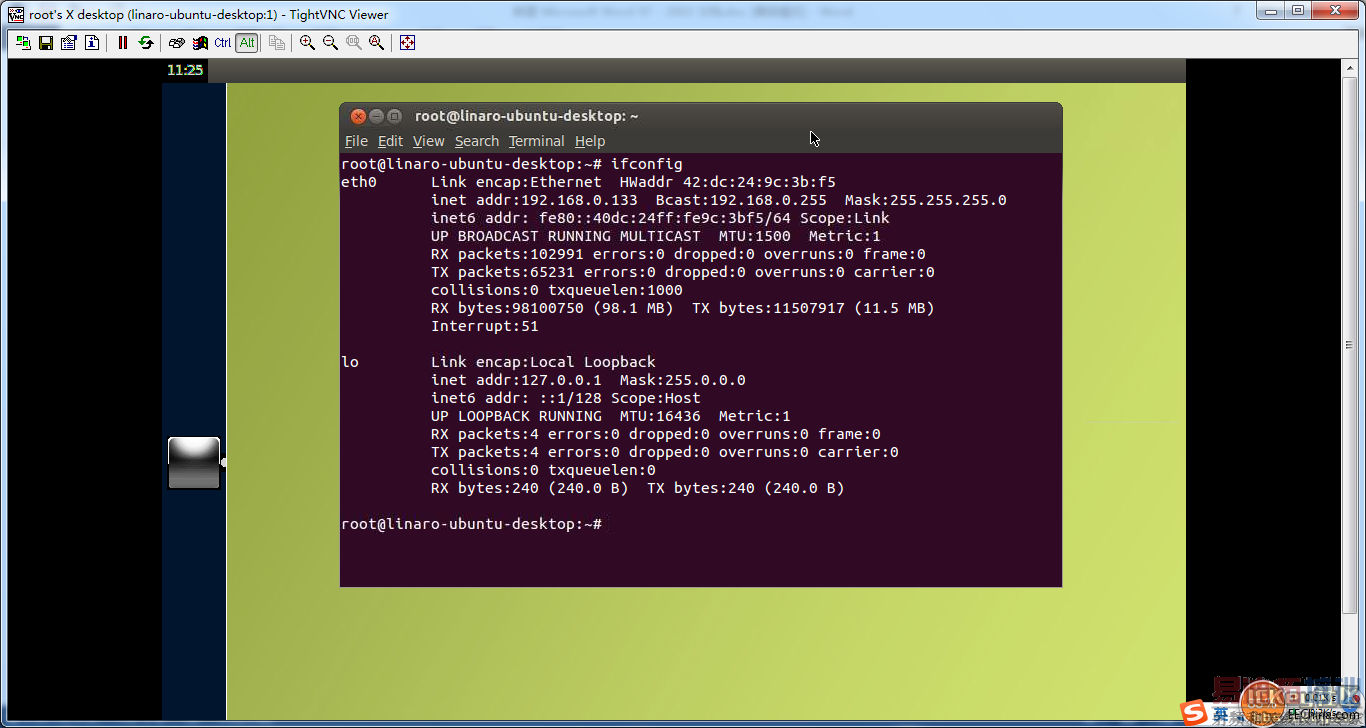
Task: Close the terminal using its orange button
Action: coord(358,116)
